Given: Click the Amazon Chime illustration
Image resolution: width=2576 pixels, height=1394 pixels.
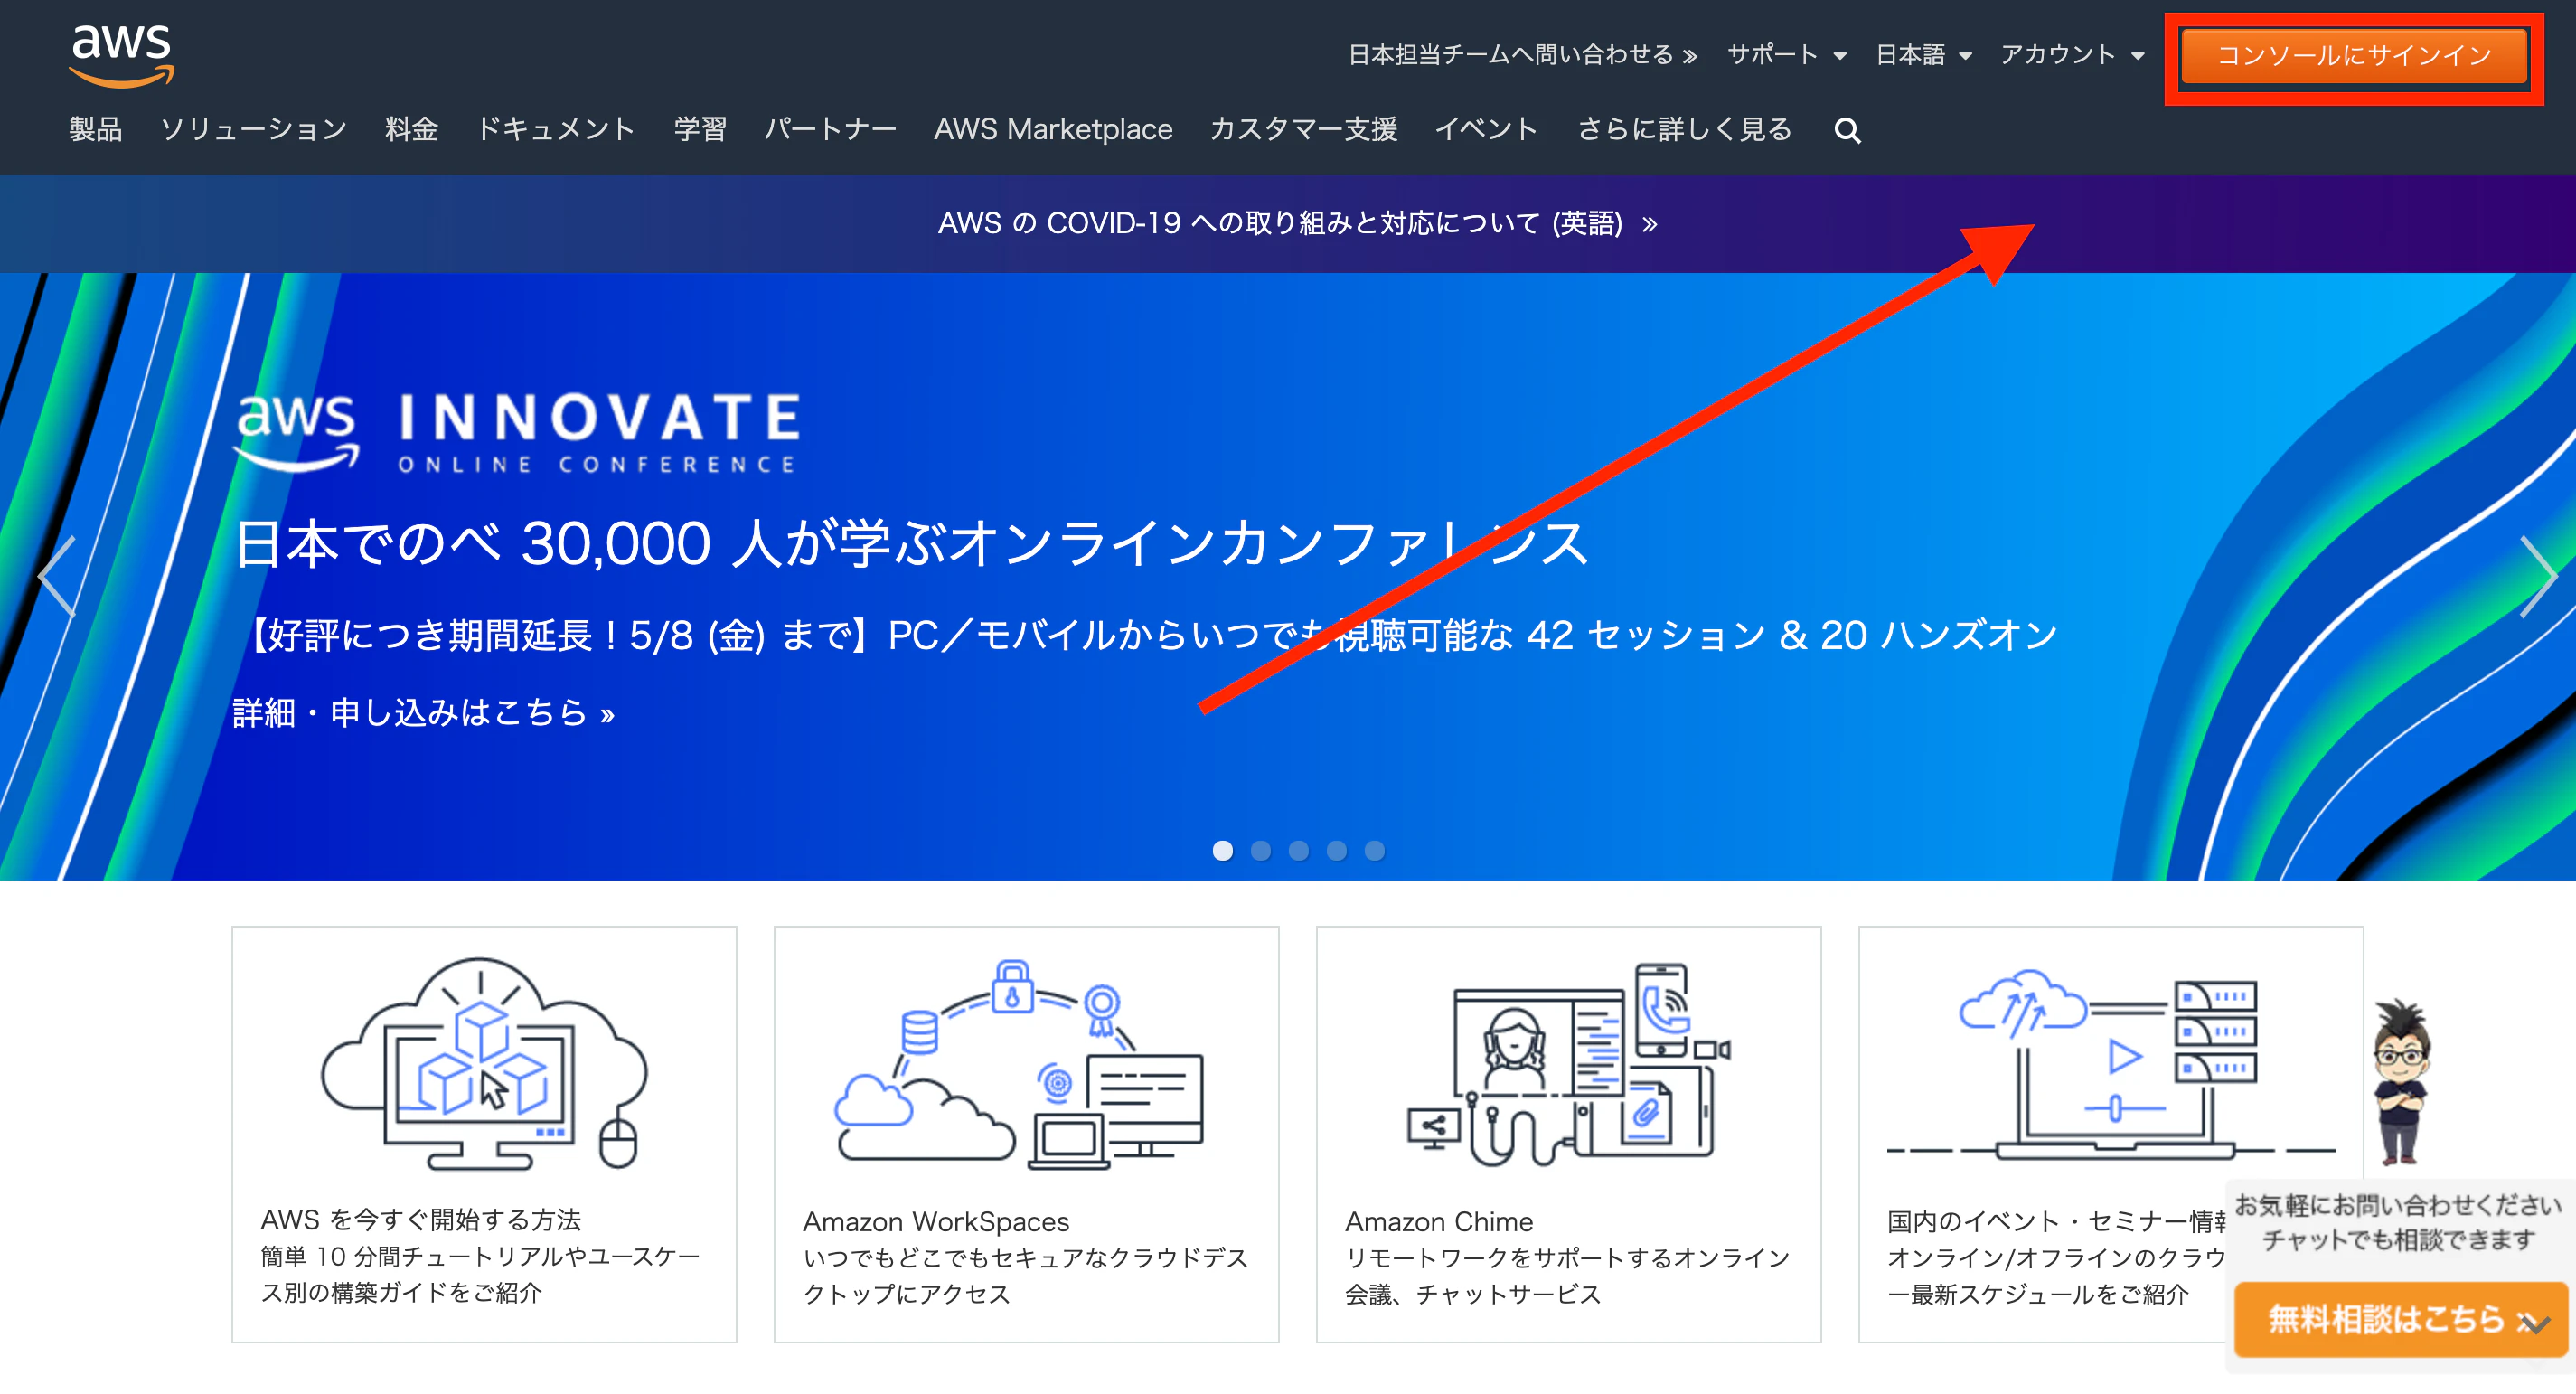Looking at the screenshot, I should tap(1568, 1064).
